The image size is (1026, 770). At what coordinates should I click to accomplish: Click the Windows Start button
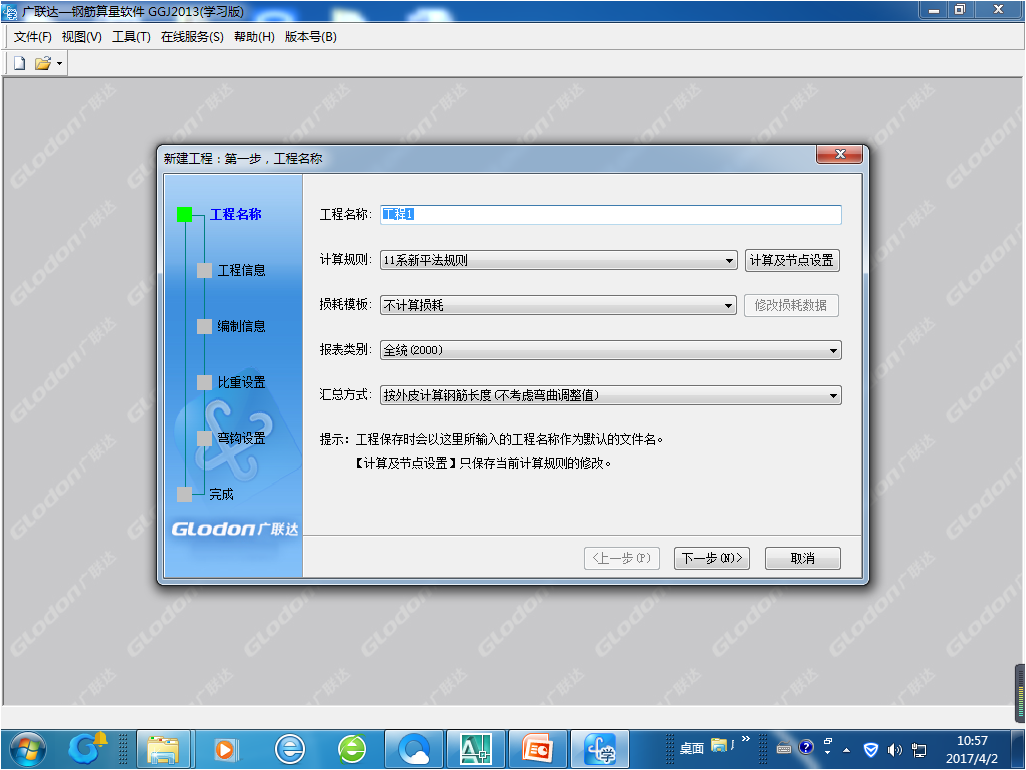pos(27,750)
